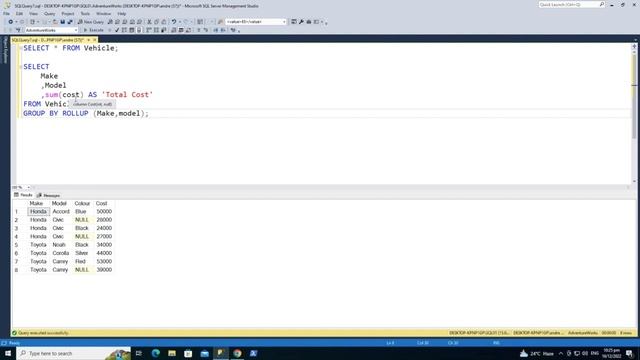
Task: Open the Edit menu
Action: (x=19, y=13)
